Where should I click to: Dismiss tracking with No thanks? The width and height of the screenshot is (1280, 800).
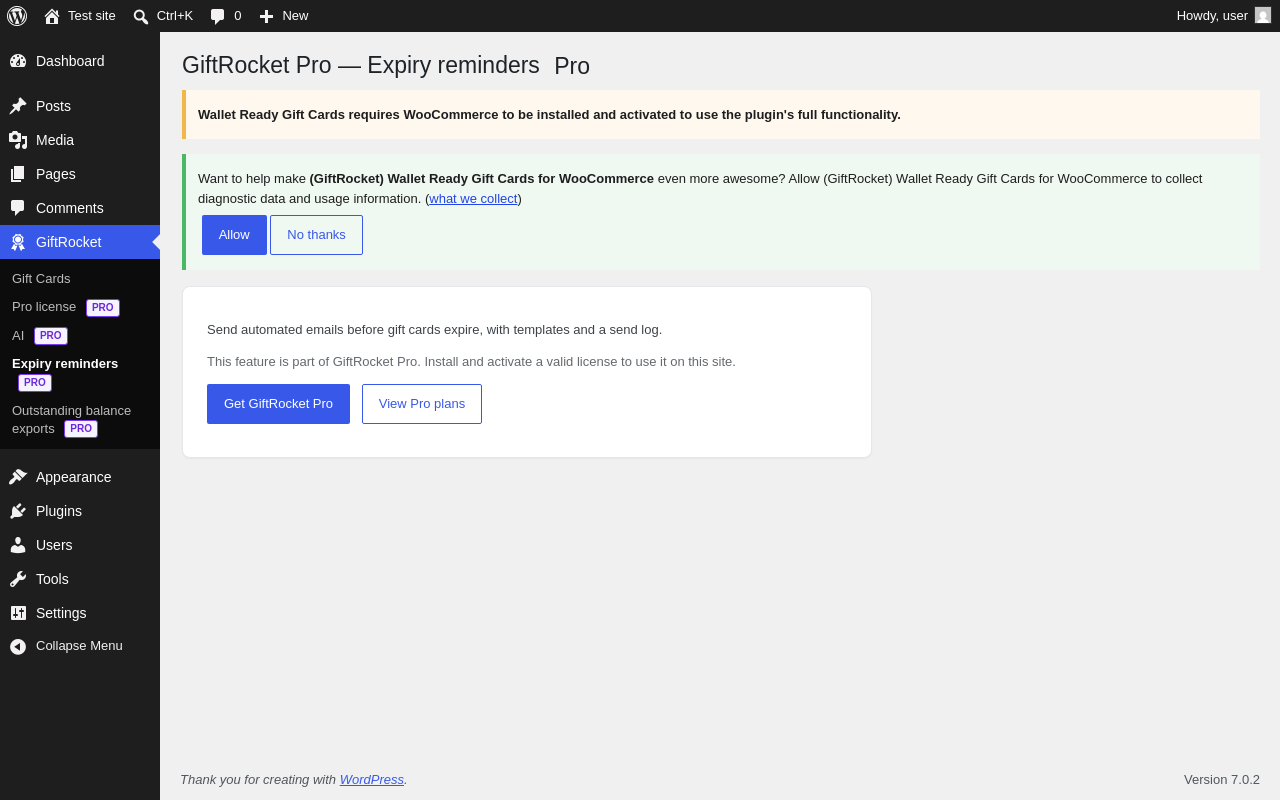[316, 235]
